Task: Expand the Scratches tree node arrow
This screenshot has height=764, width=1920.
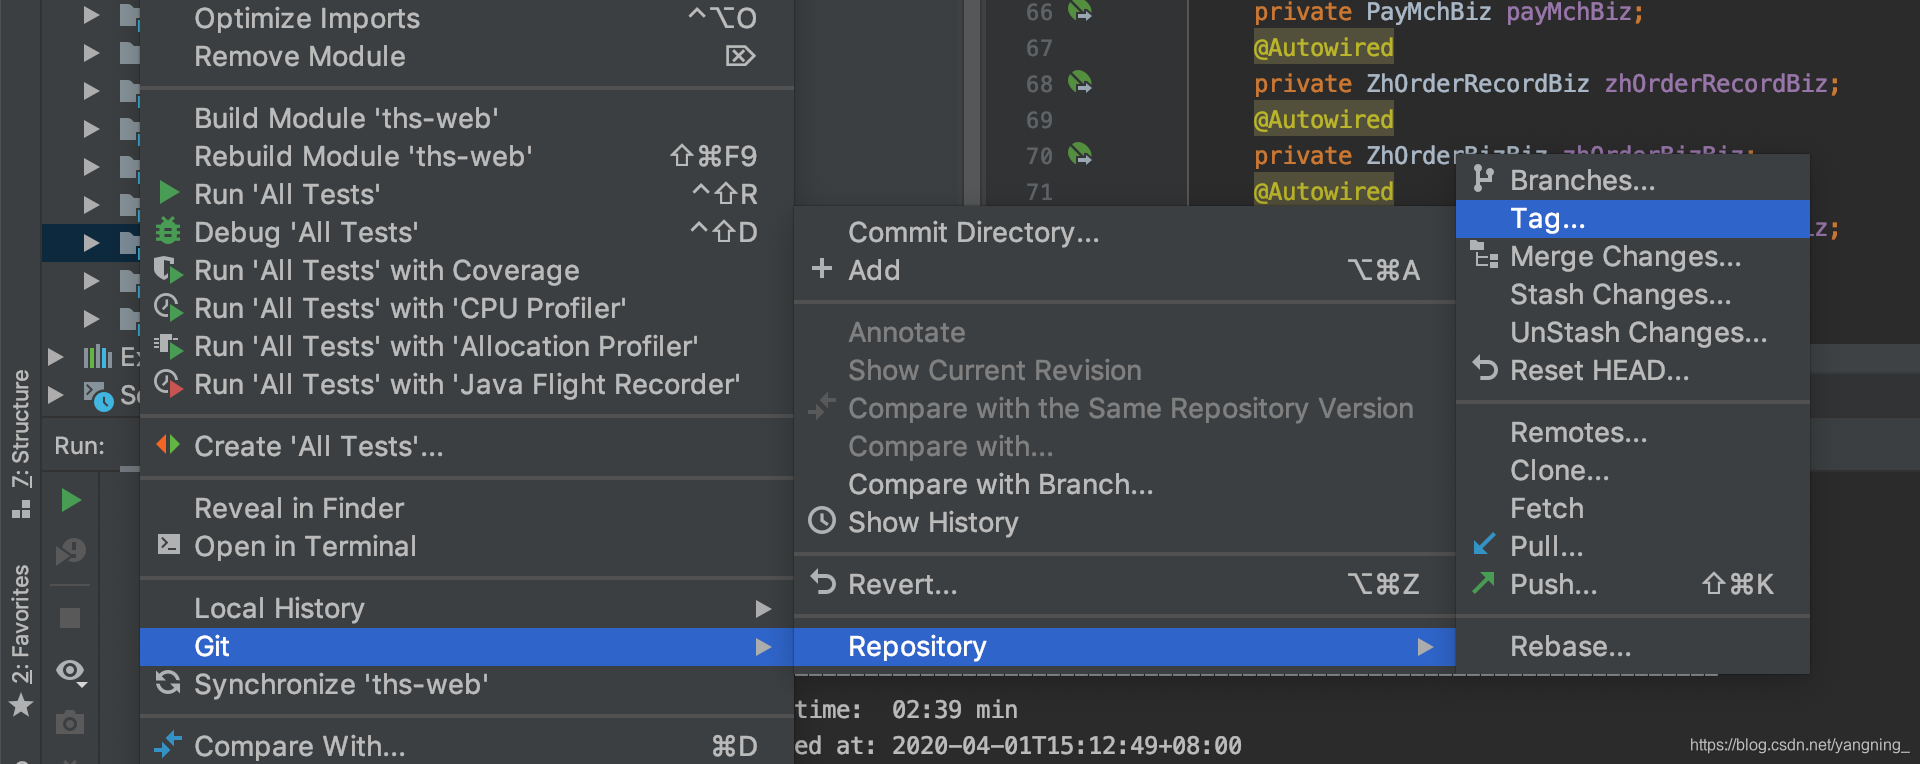Action: pyautogui.click(x=56, y=395)
